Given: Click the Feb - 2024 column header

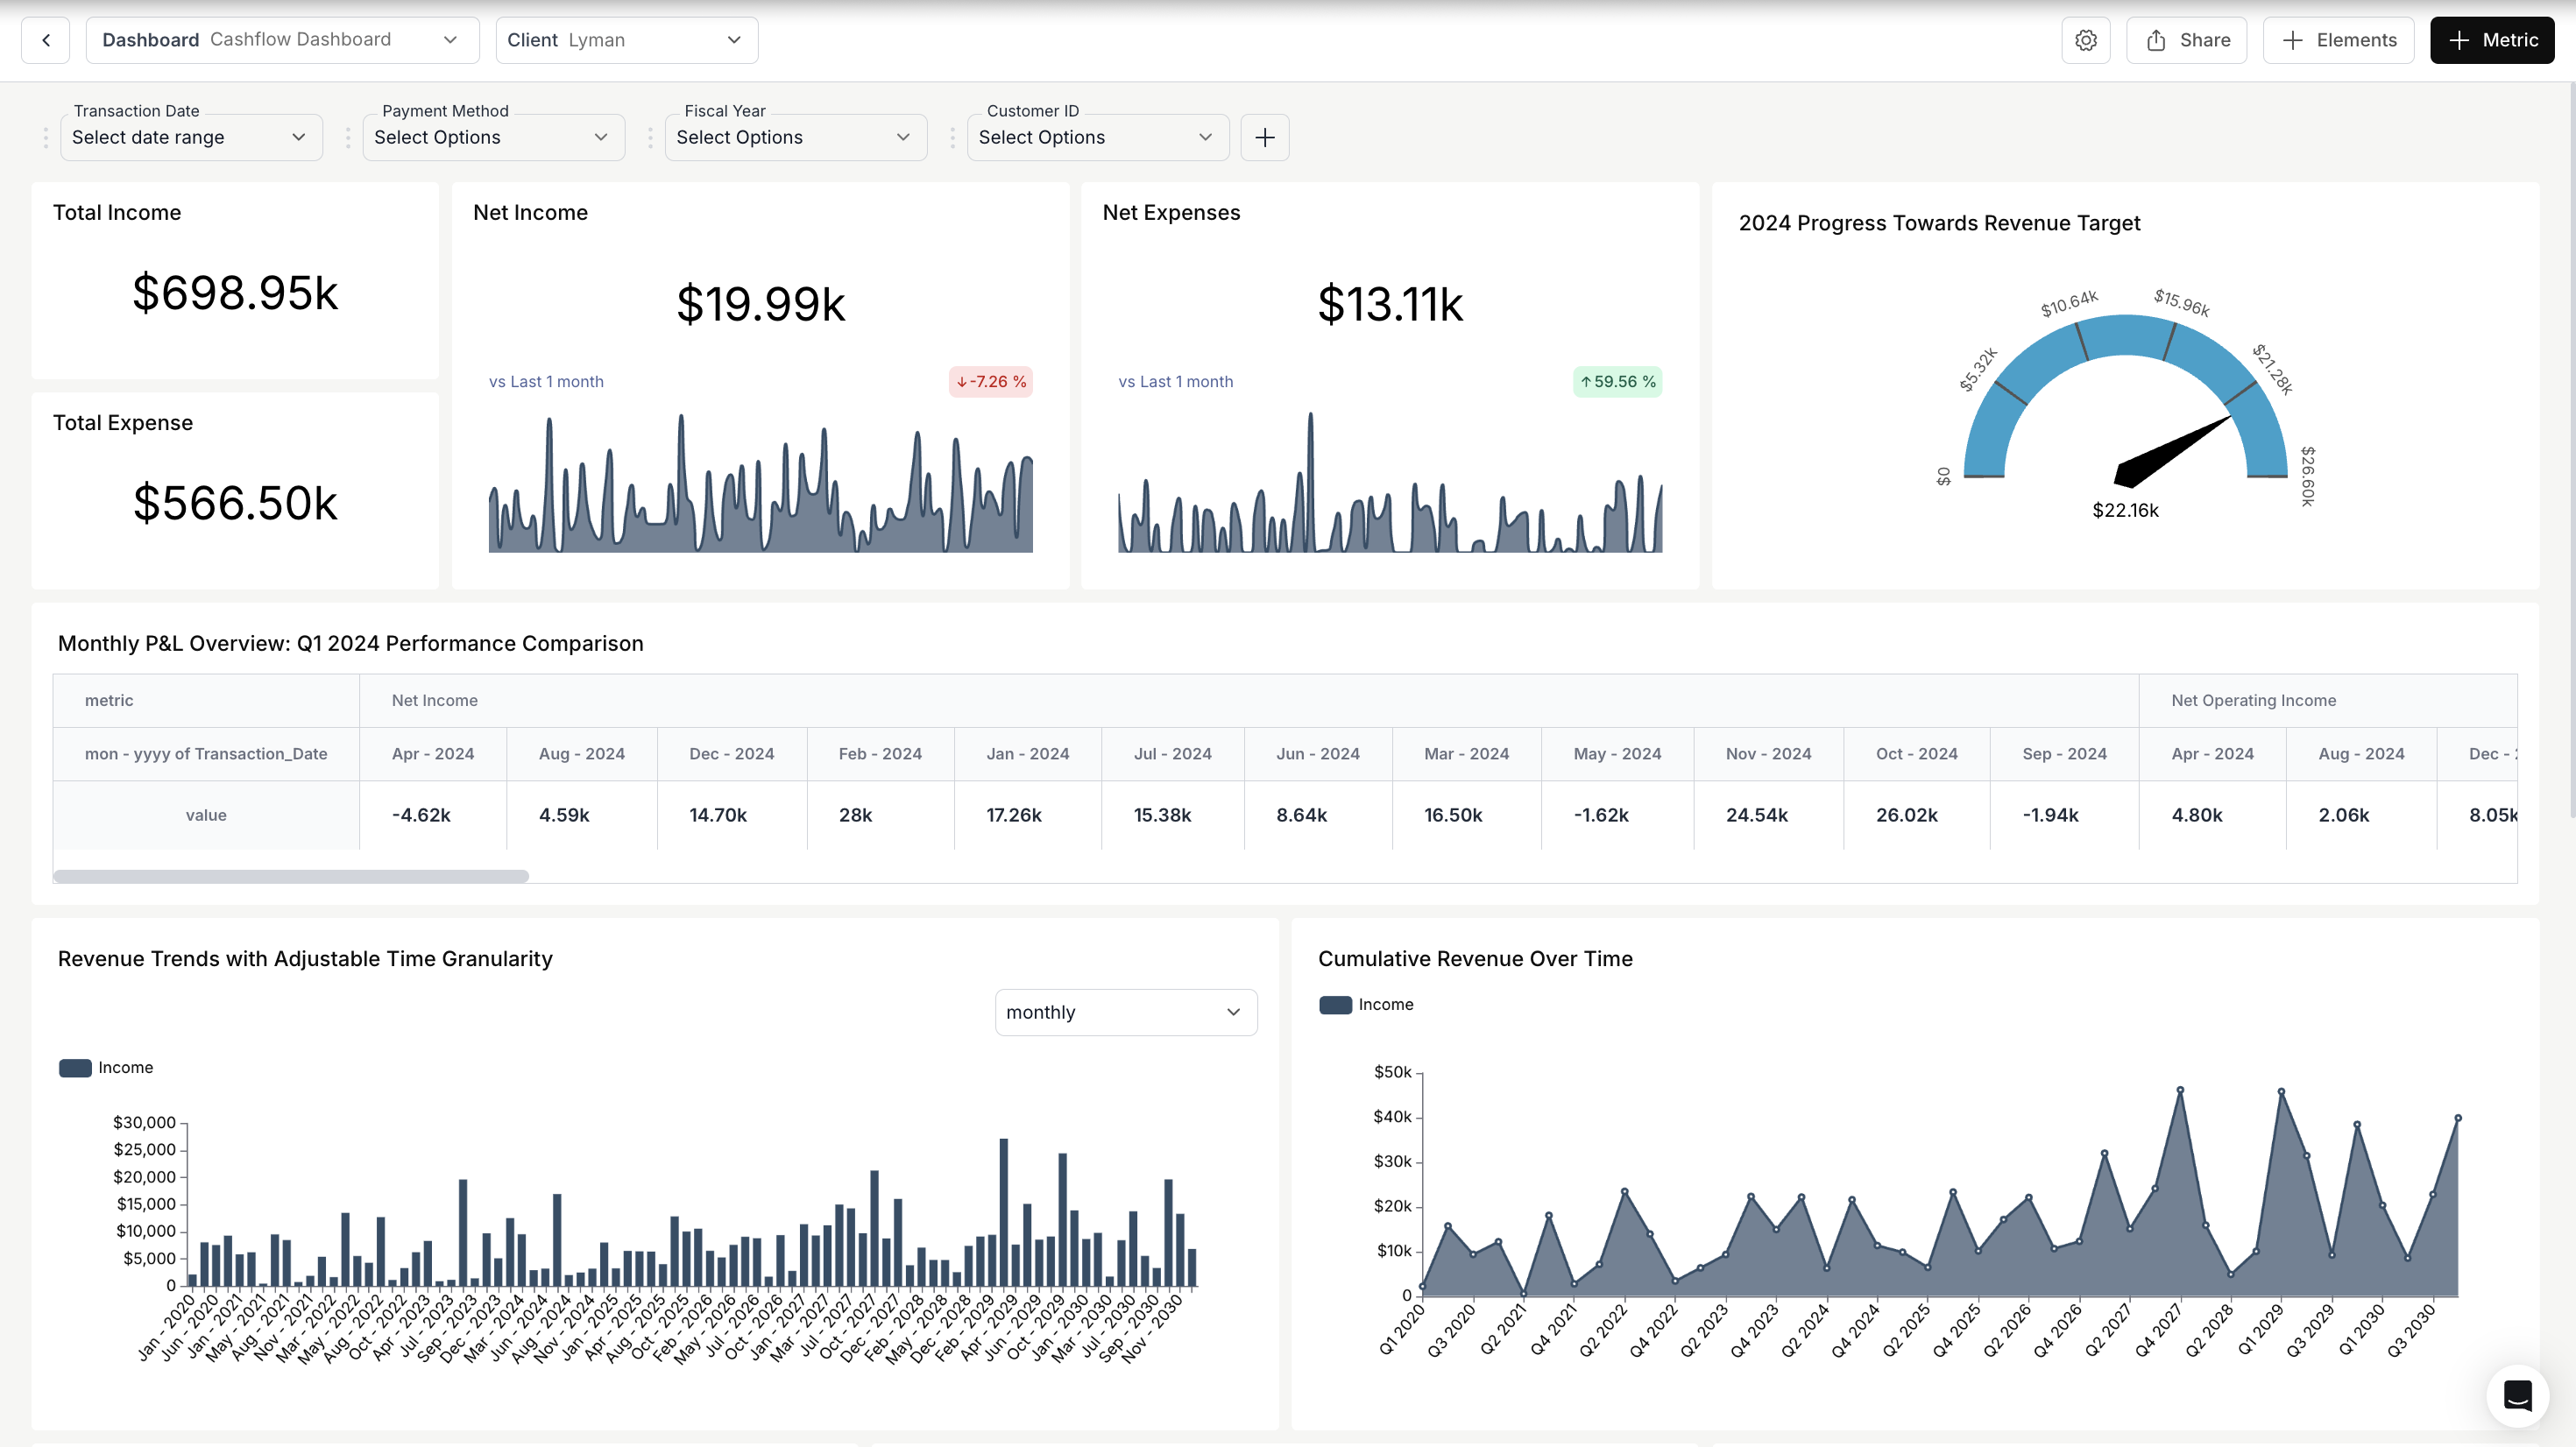Looking at the screenshot, I should pyautogui.click(x=880, y=754).
